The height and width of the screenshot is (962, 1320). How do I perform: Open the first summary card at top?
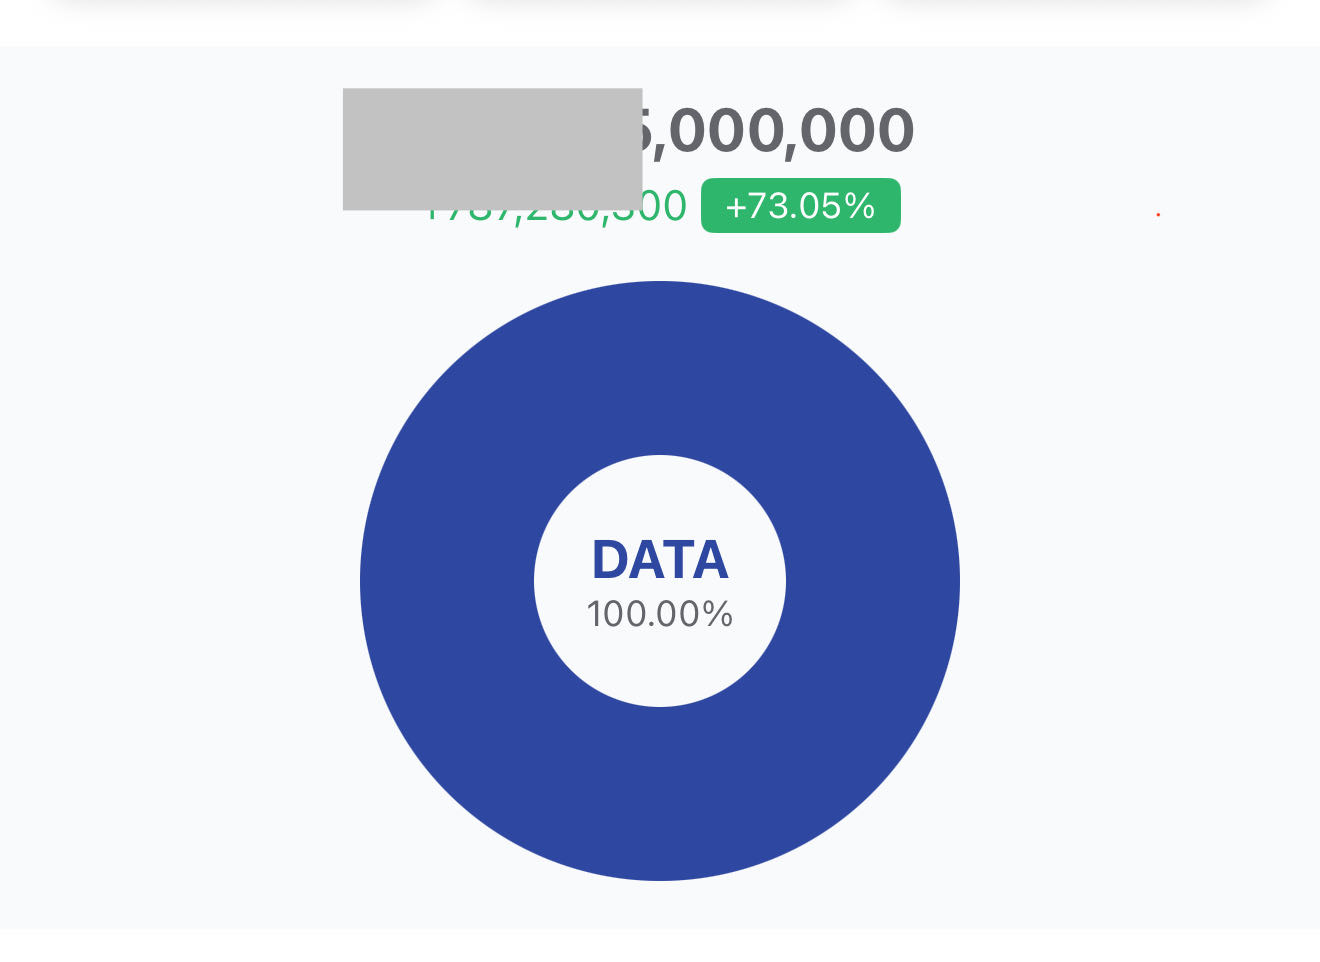(x=244, y=6)
